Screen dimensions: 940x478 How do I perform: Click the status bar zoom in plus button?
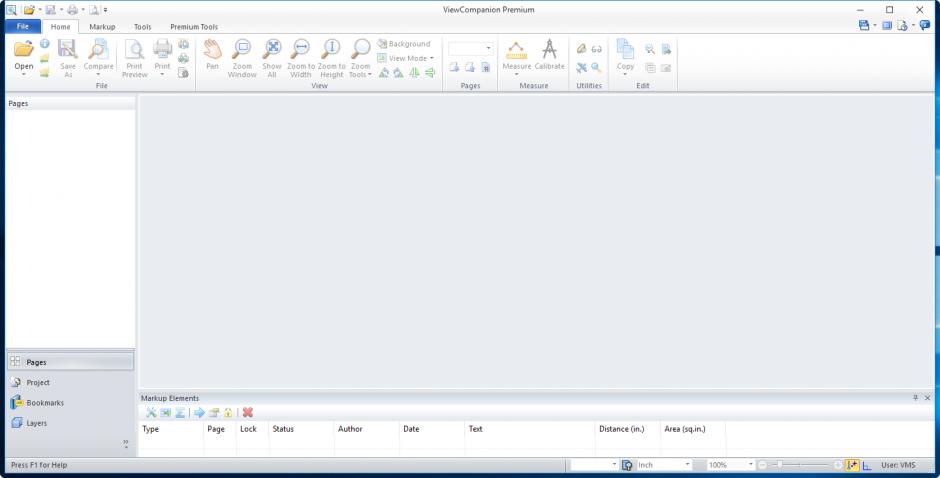tap(838, 465)
